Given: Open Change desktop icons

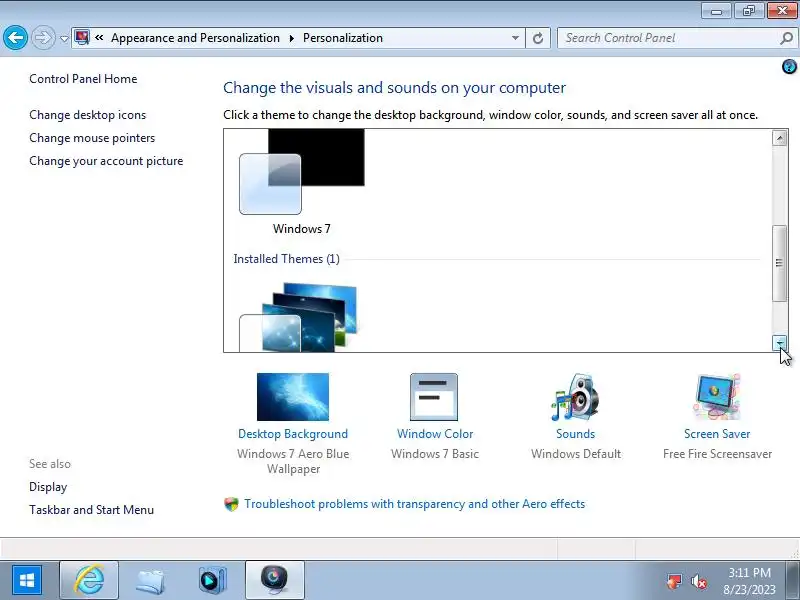Looking at the screenshot, I should 87,115.
